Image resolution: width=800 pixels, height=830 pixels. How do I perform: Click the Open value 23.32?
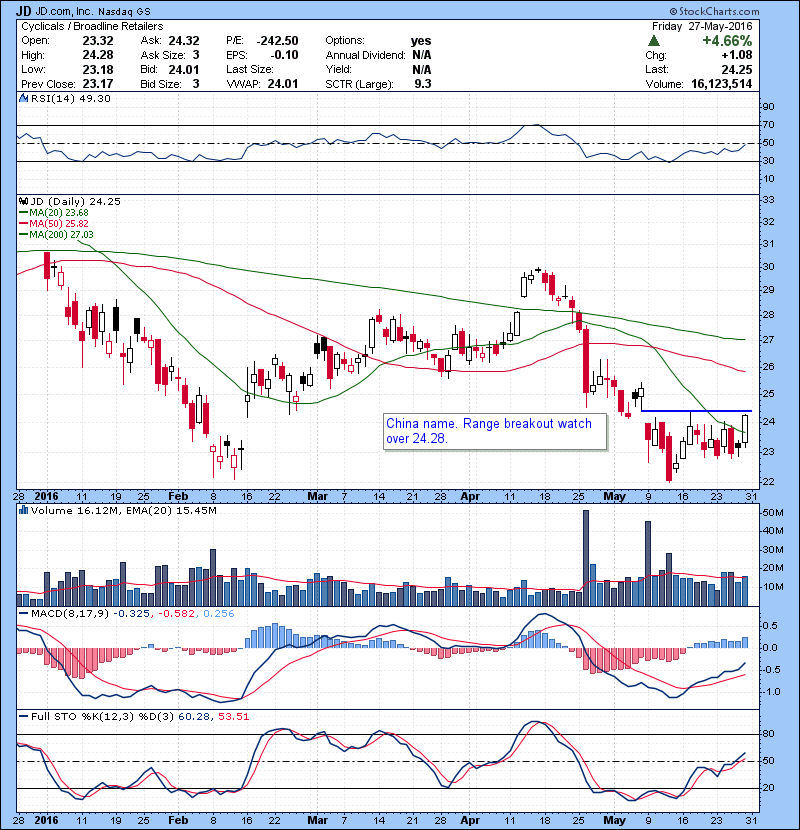tap(98, 41)
